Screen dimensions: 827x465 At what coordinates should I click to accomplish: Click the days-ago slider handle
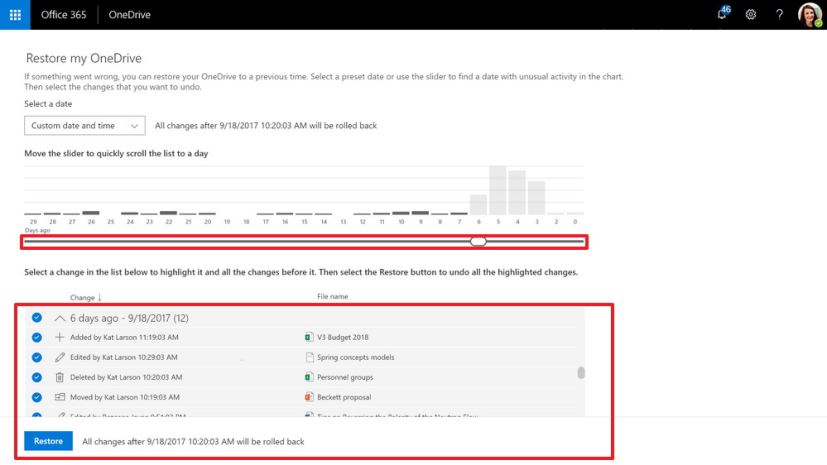coord(478,241)
